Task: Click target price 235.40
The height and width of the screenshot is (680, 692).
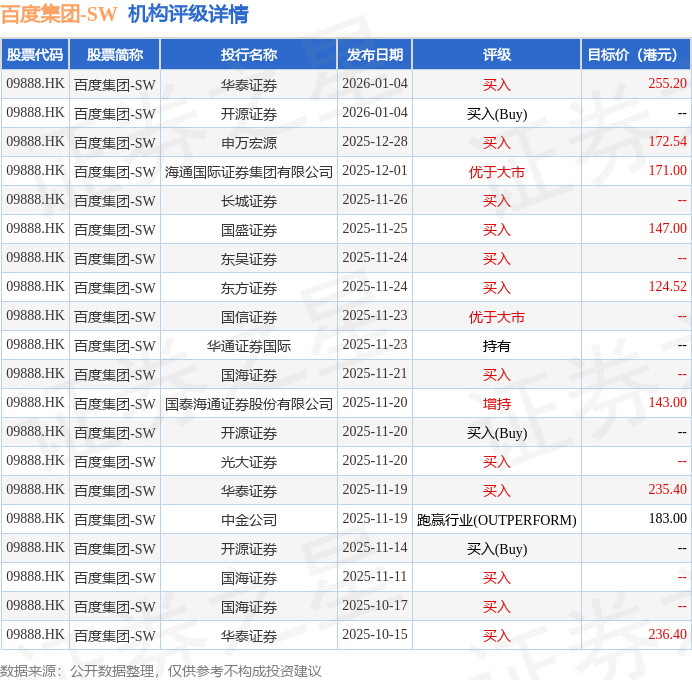Action: [667, 489]
